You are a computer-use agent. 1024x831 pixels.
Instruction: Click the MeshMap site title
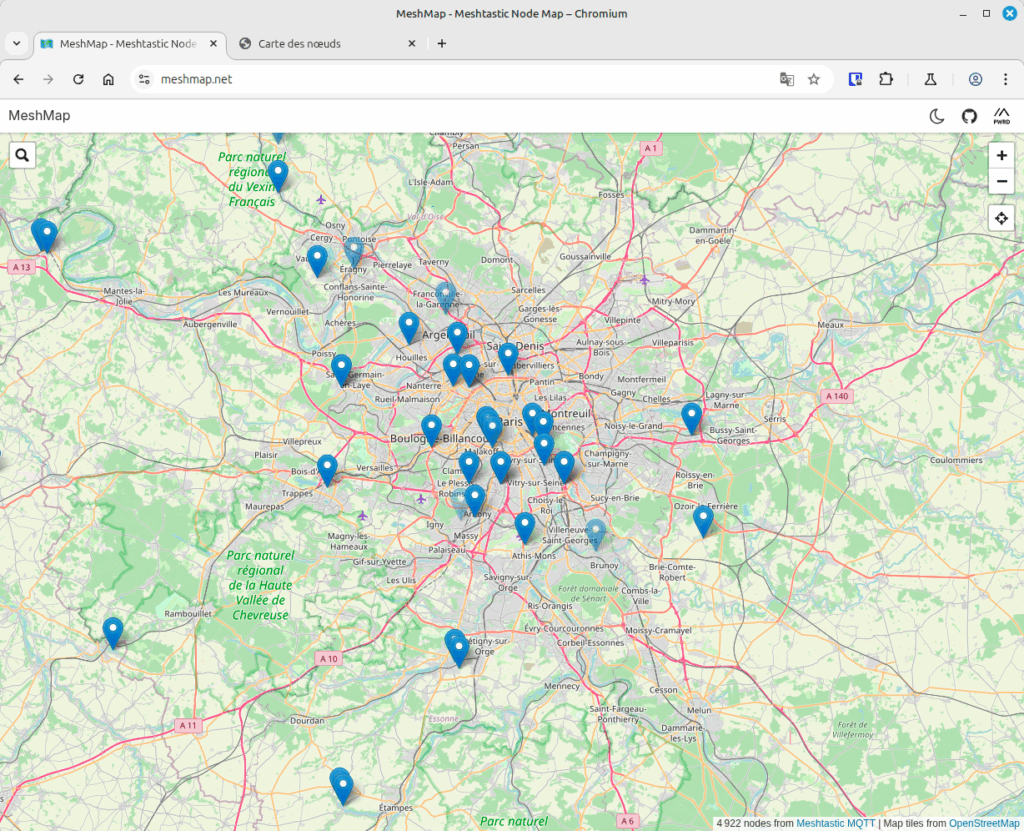pos(39,116)
